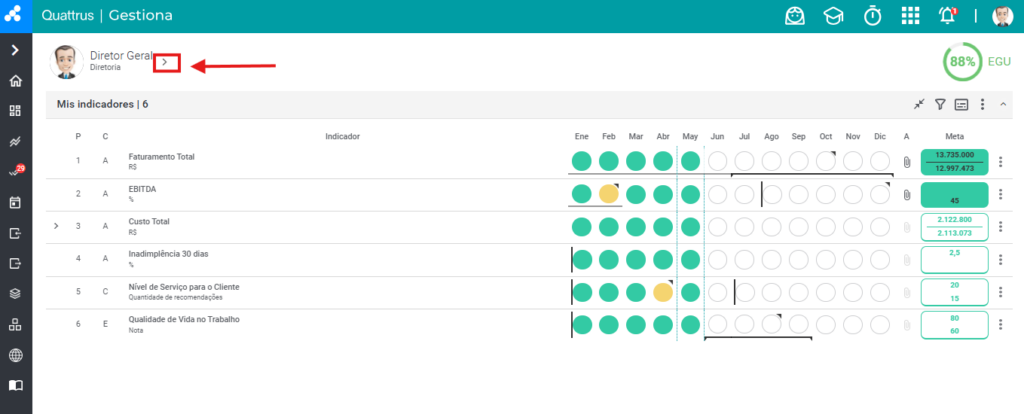The image size is (1024, 414).
Task: Click the Meta column header
Action: (x=954, y=136)
